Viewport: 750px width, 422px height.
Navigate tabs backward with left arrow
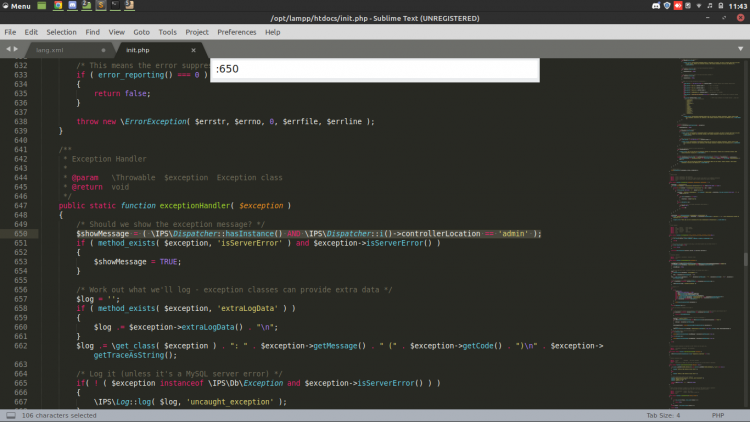(7, 49)
